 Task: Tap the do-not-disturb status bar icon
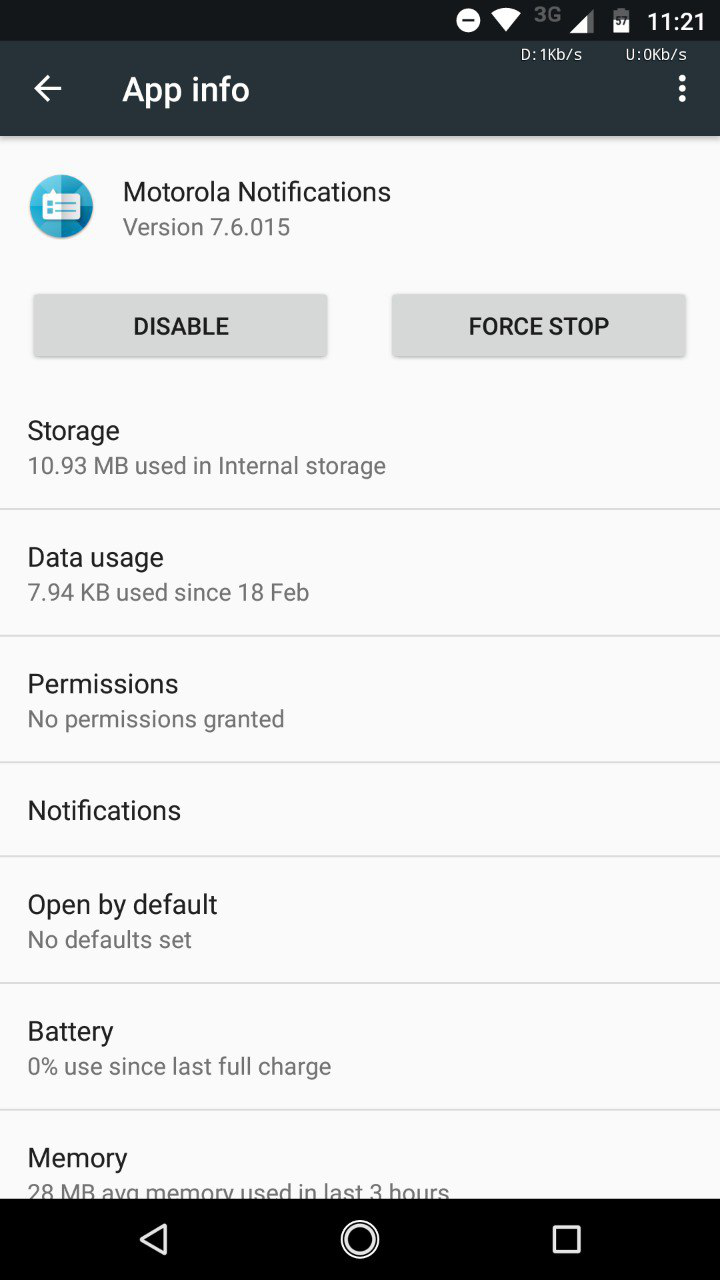(468, 20)
